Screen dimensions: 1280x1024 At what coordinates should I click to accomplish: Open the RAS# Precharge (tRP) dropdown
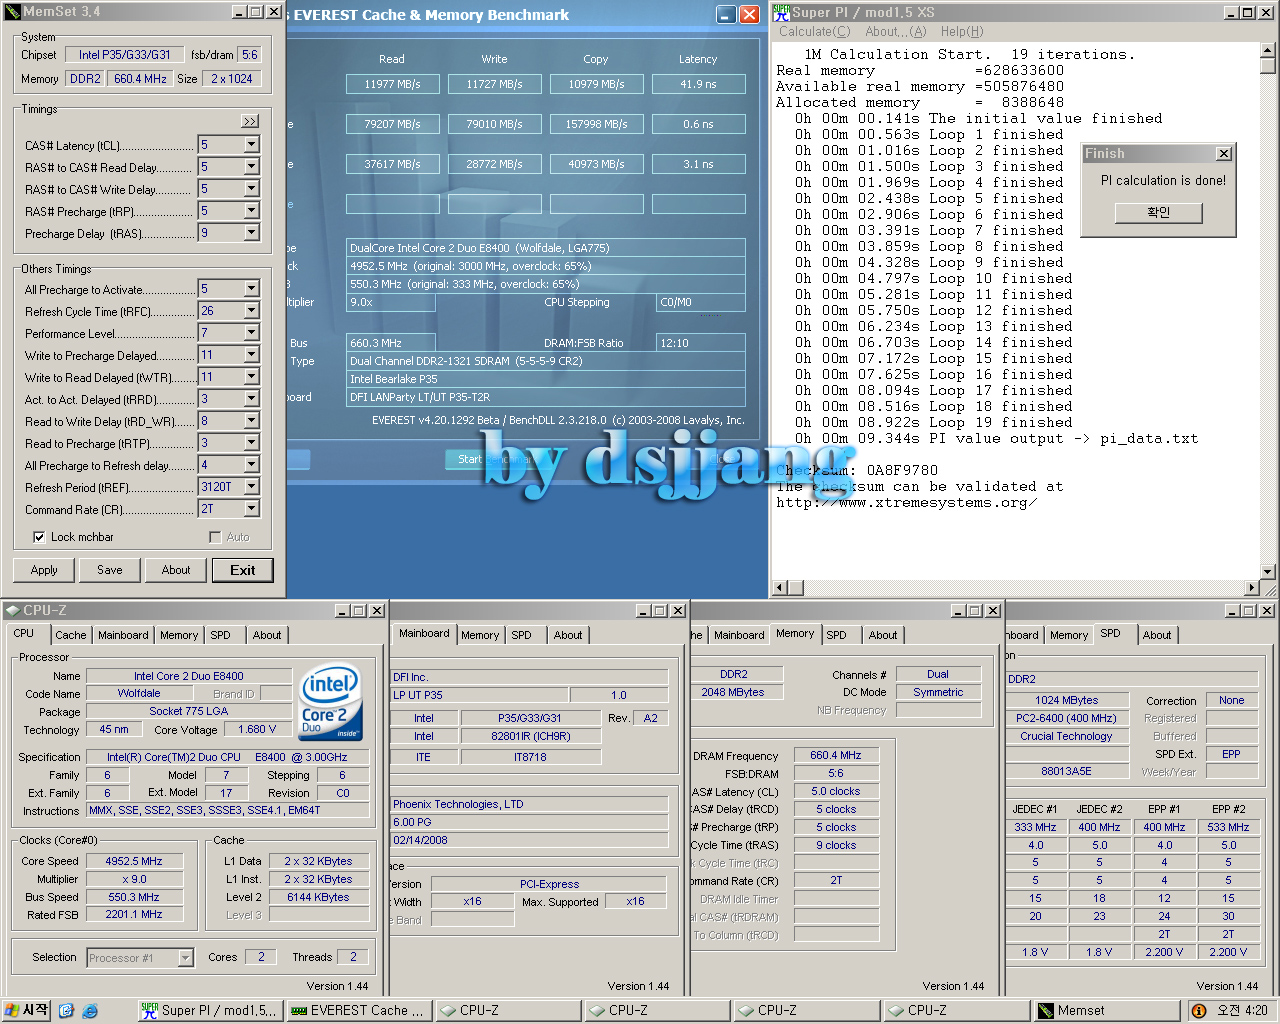tap(251, 211)
